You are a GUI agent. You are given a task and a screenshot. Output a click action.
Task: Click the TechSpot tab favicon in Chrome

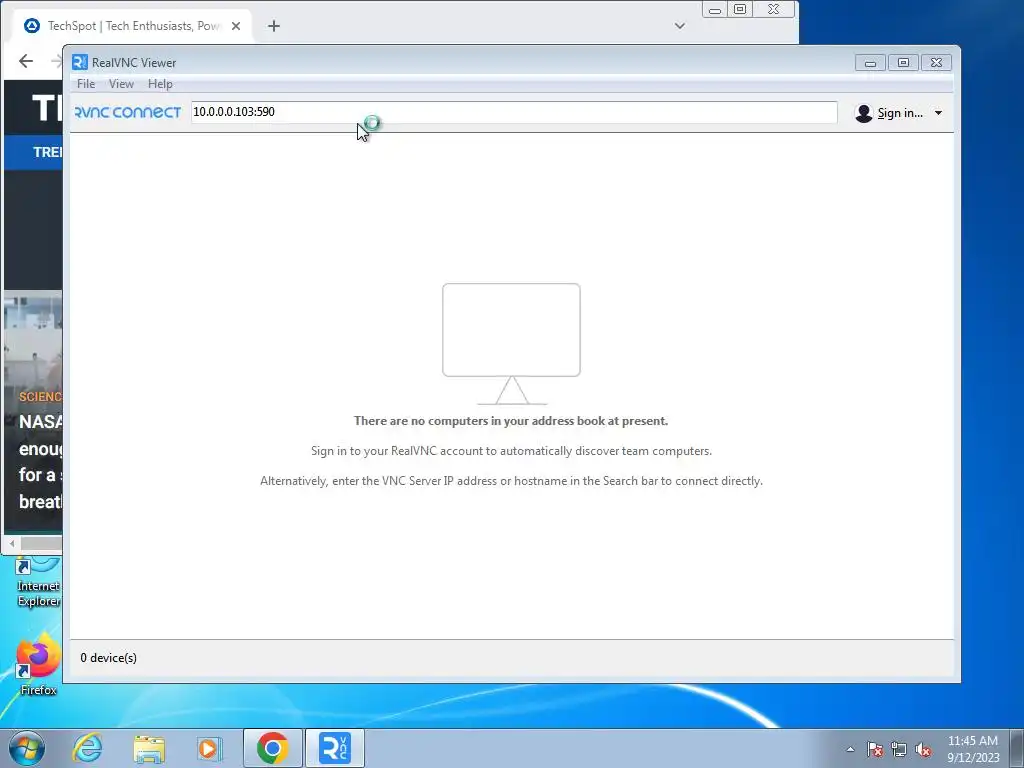coord(31,26)
